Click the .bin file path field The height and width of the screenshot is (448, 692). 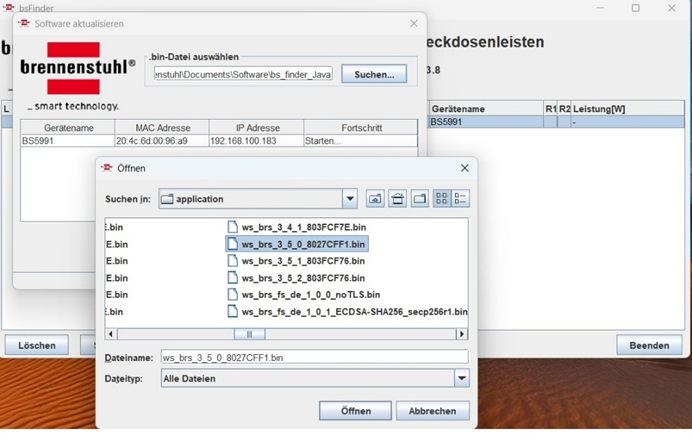(243, 74)
